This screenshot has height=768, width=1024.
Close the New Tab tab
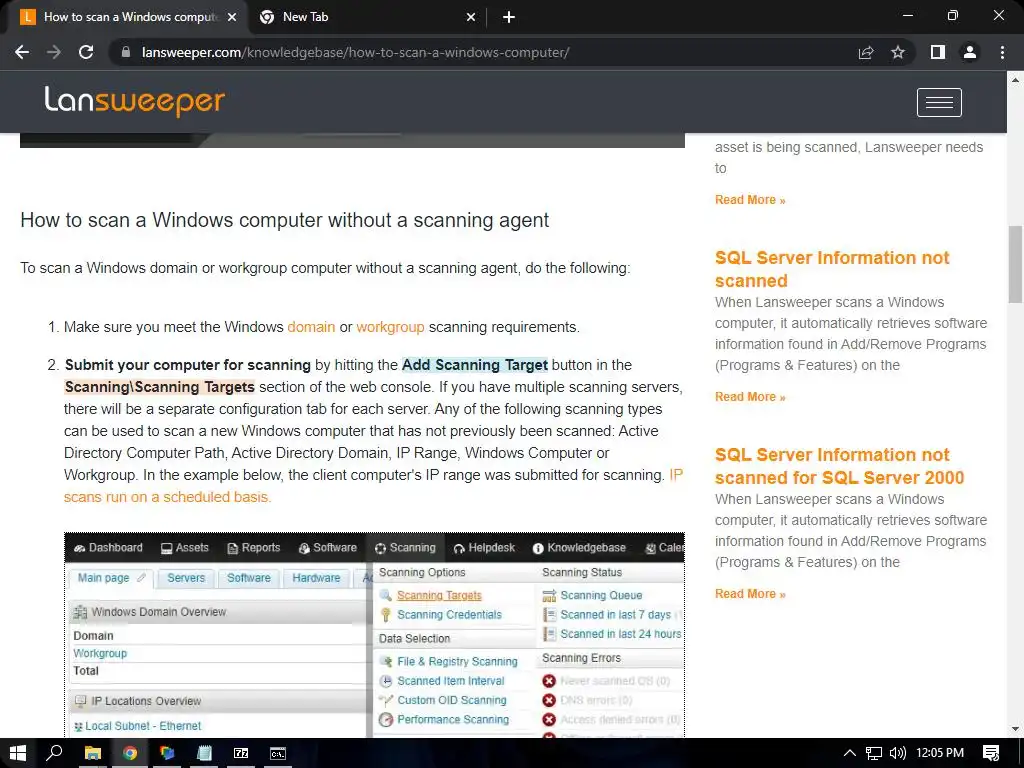[471, 17]
